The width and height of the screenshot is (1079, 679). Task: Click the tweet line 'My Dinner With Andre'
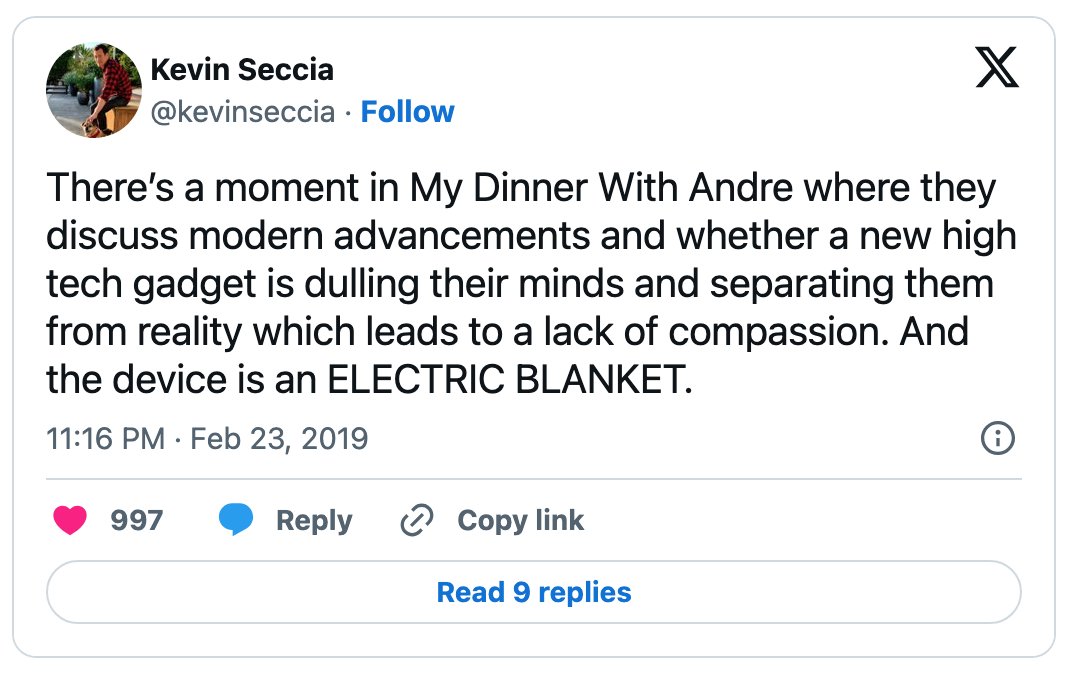pyautogui.click(x=601, y=188)
